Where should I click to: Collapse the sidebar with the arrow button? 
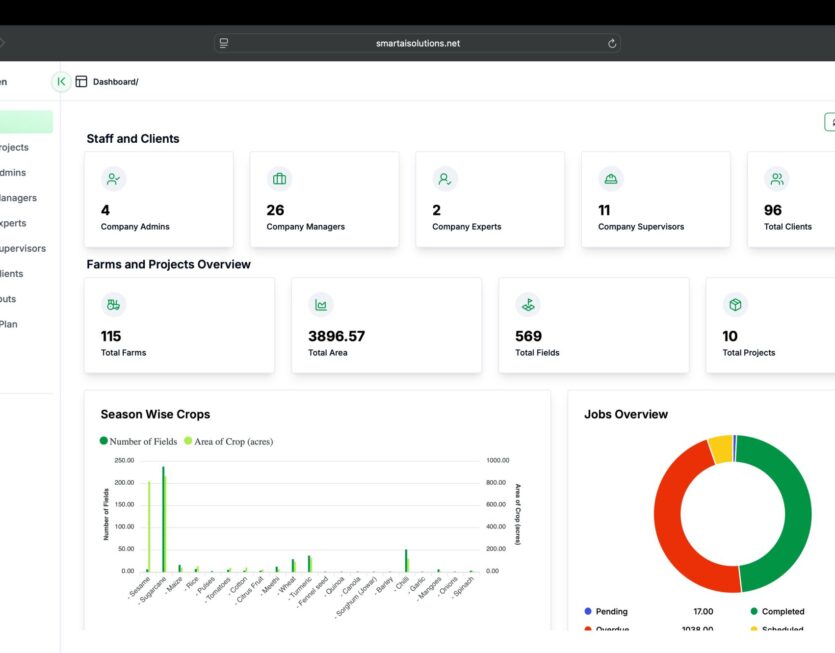(61, 82)
